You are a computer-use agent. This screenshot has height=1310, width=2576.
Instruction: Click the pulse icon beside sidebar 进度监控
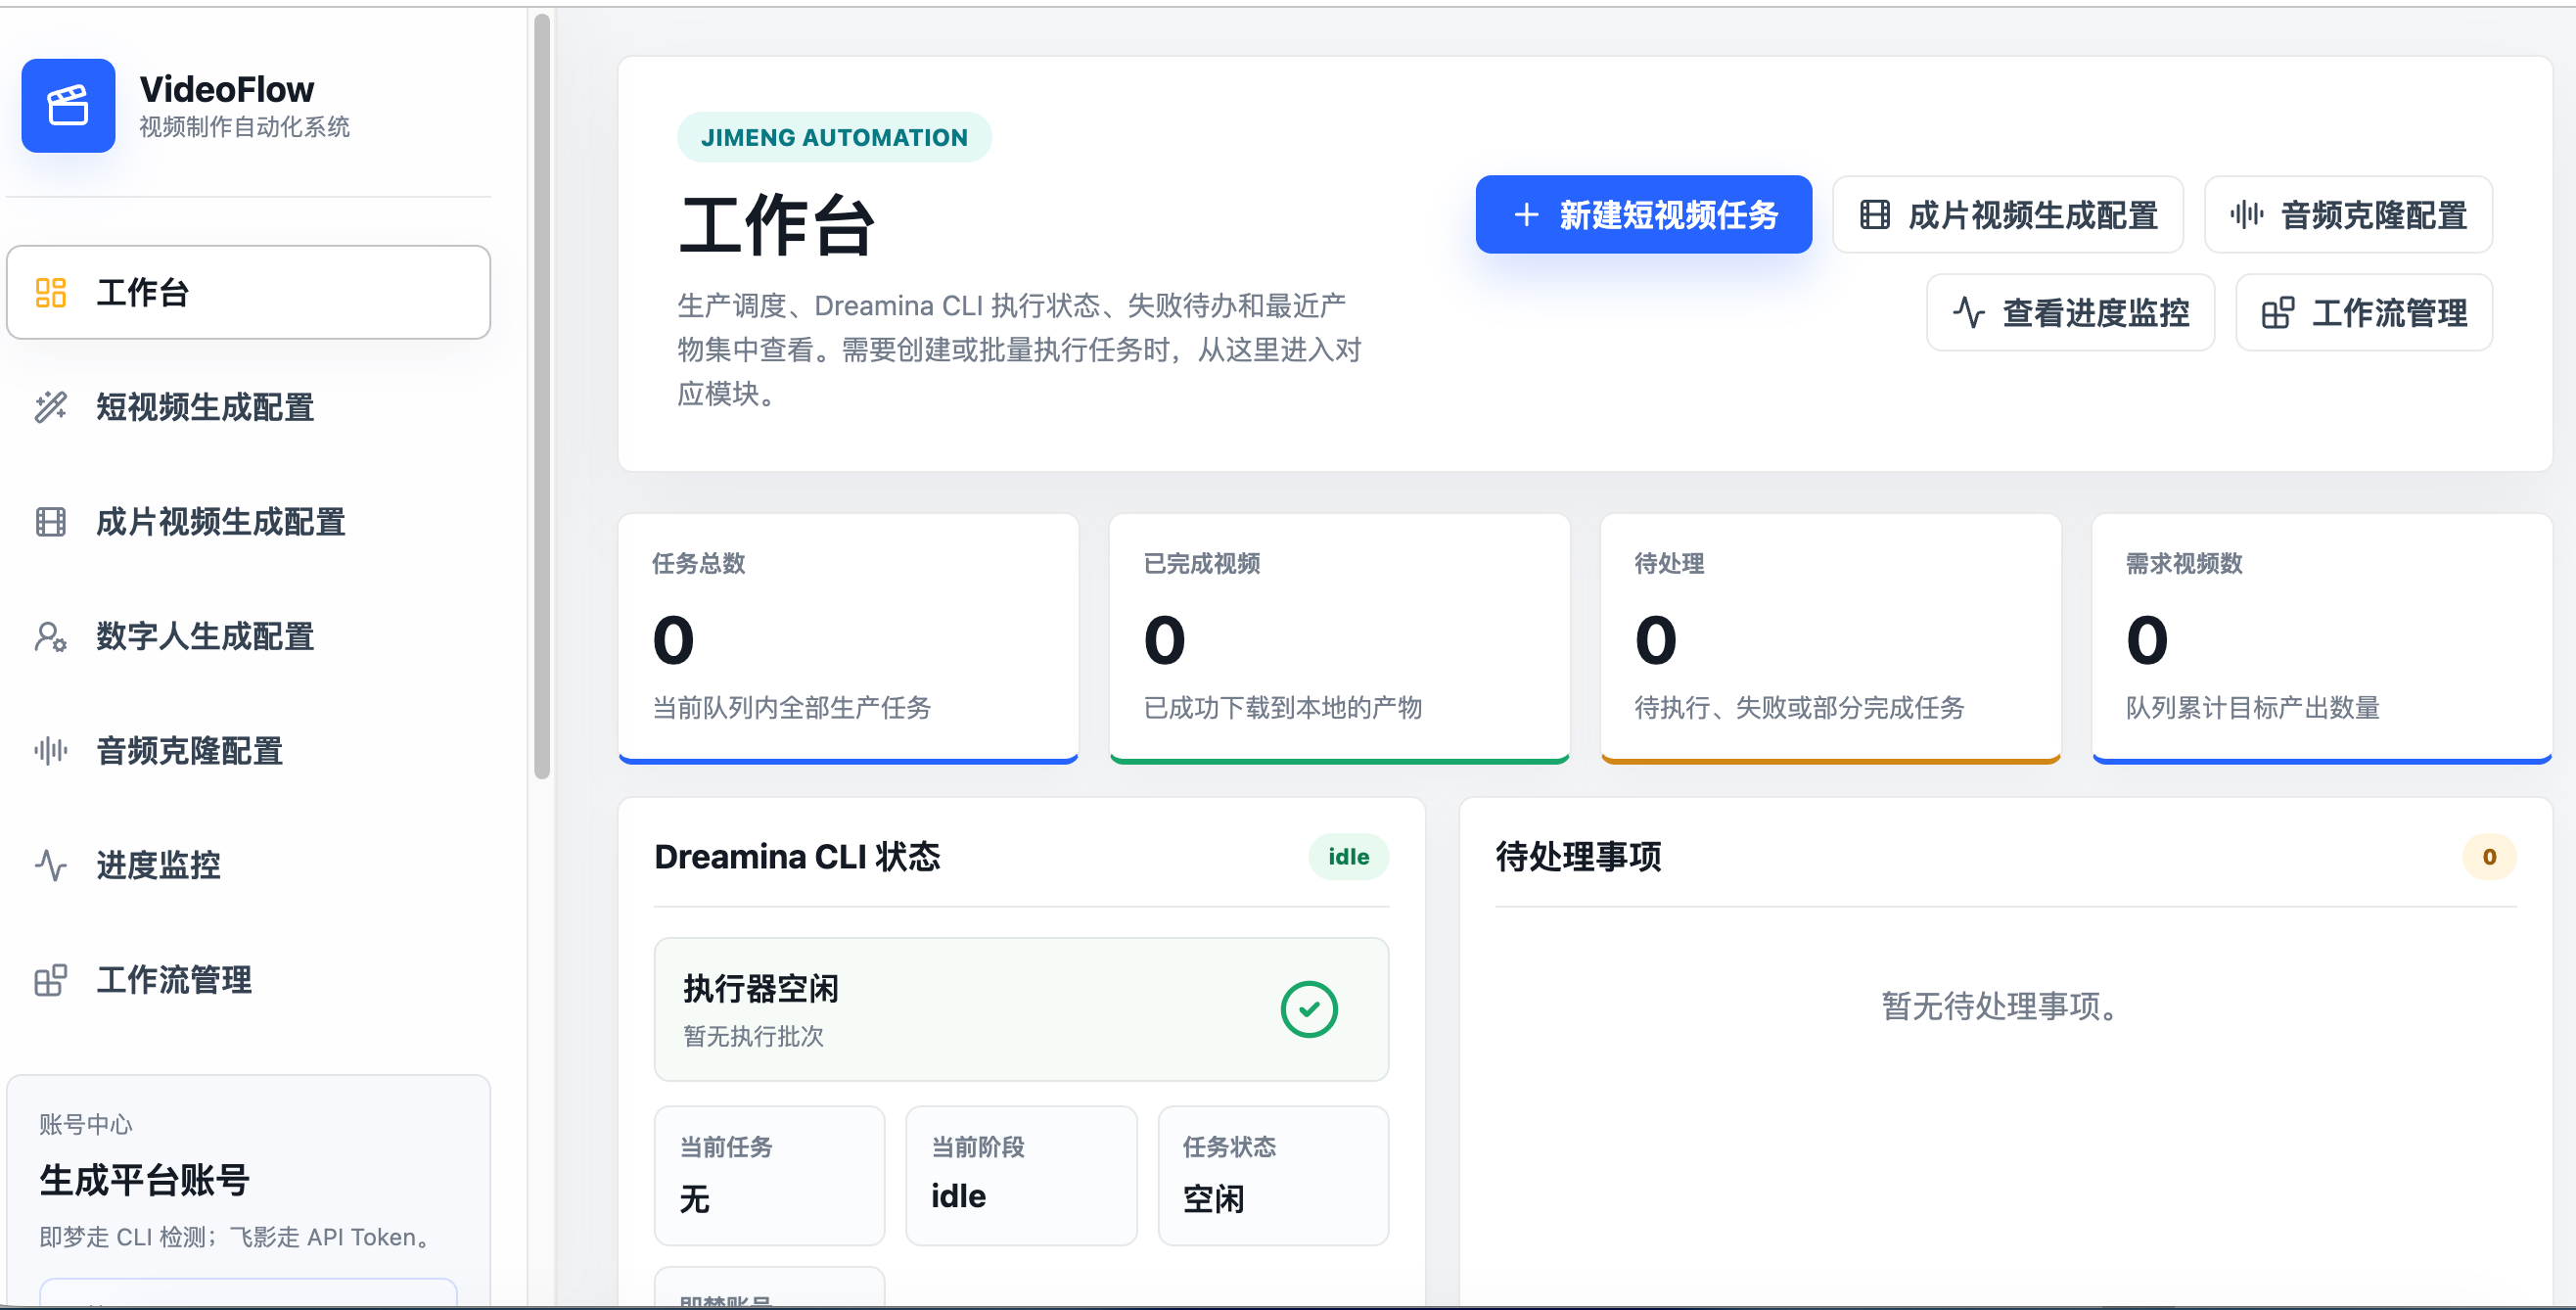(50, 865)
